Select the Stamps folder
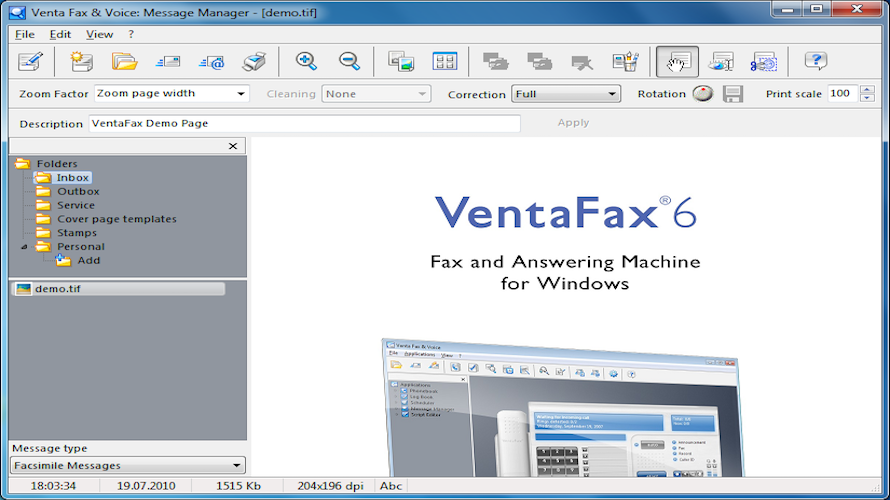The width and height of the screenshot is (890, 500). pos(77,233)
